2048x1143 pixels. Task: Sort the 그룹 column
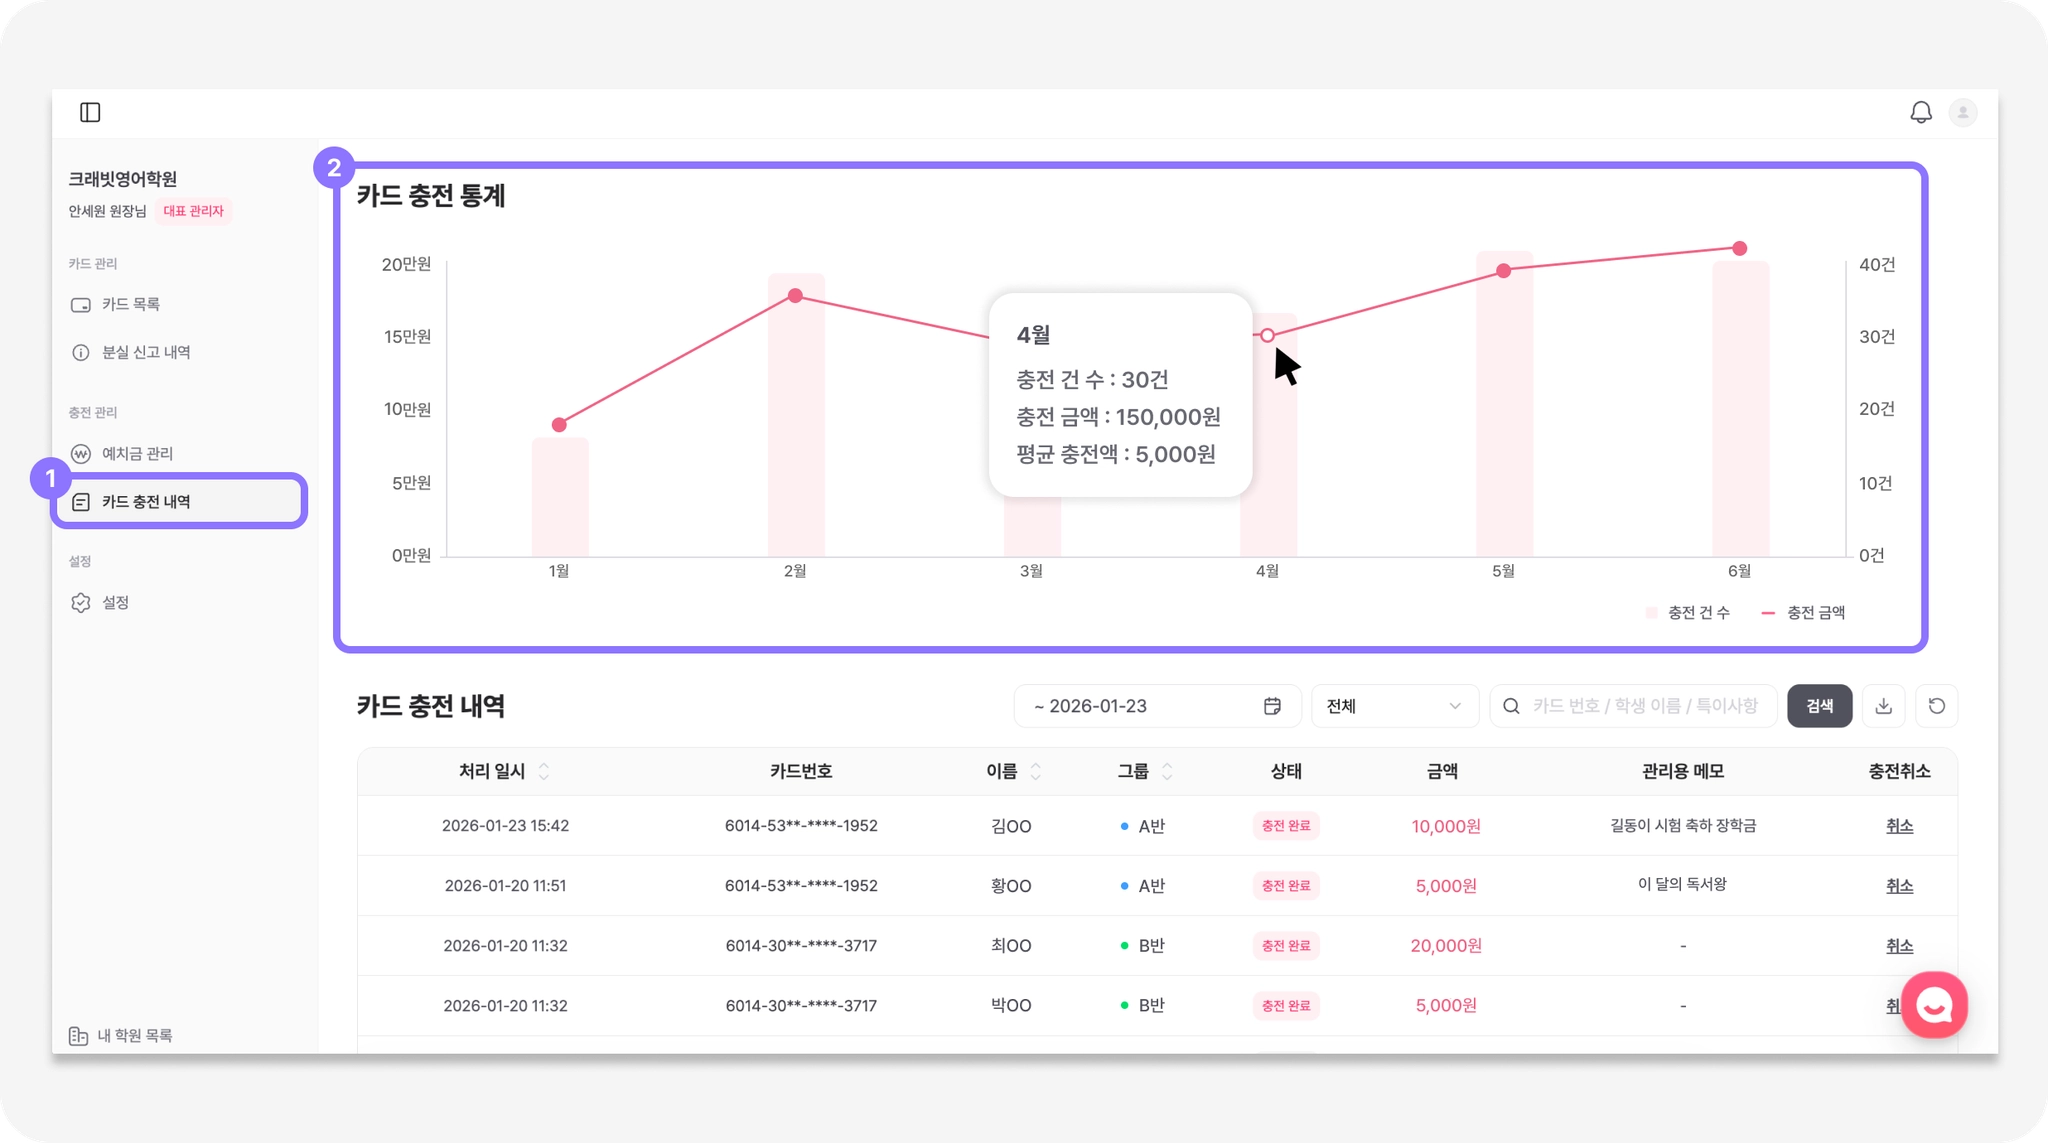click(x=1166, y=771)
